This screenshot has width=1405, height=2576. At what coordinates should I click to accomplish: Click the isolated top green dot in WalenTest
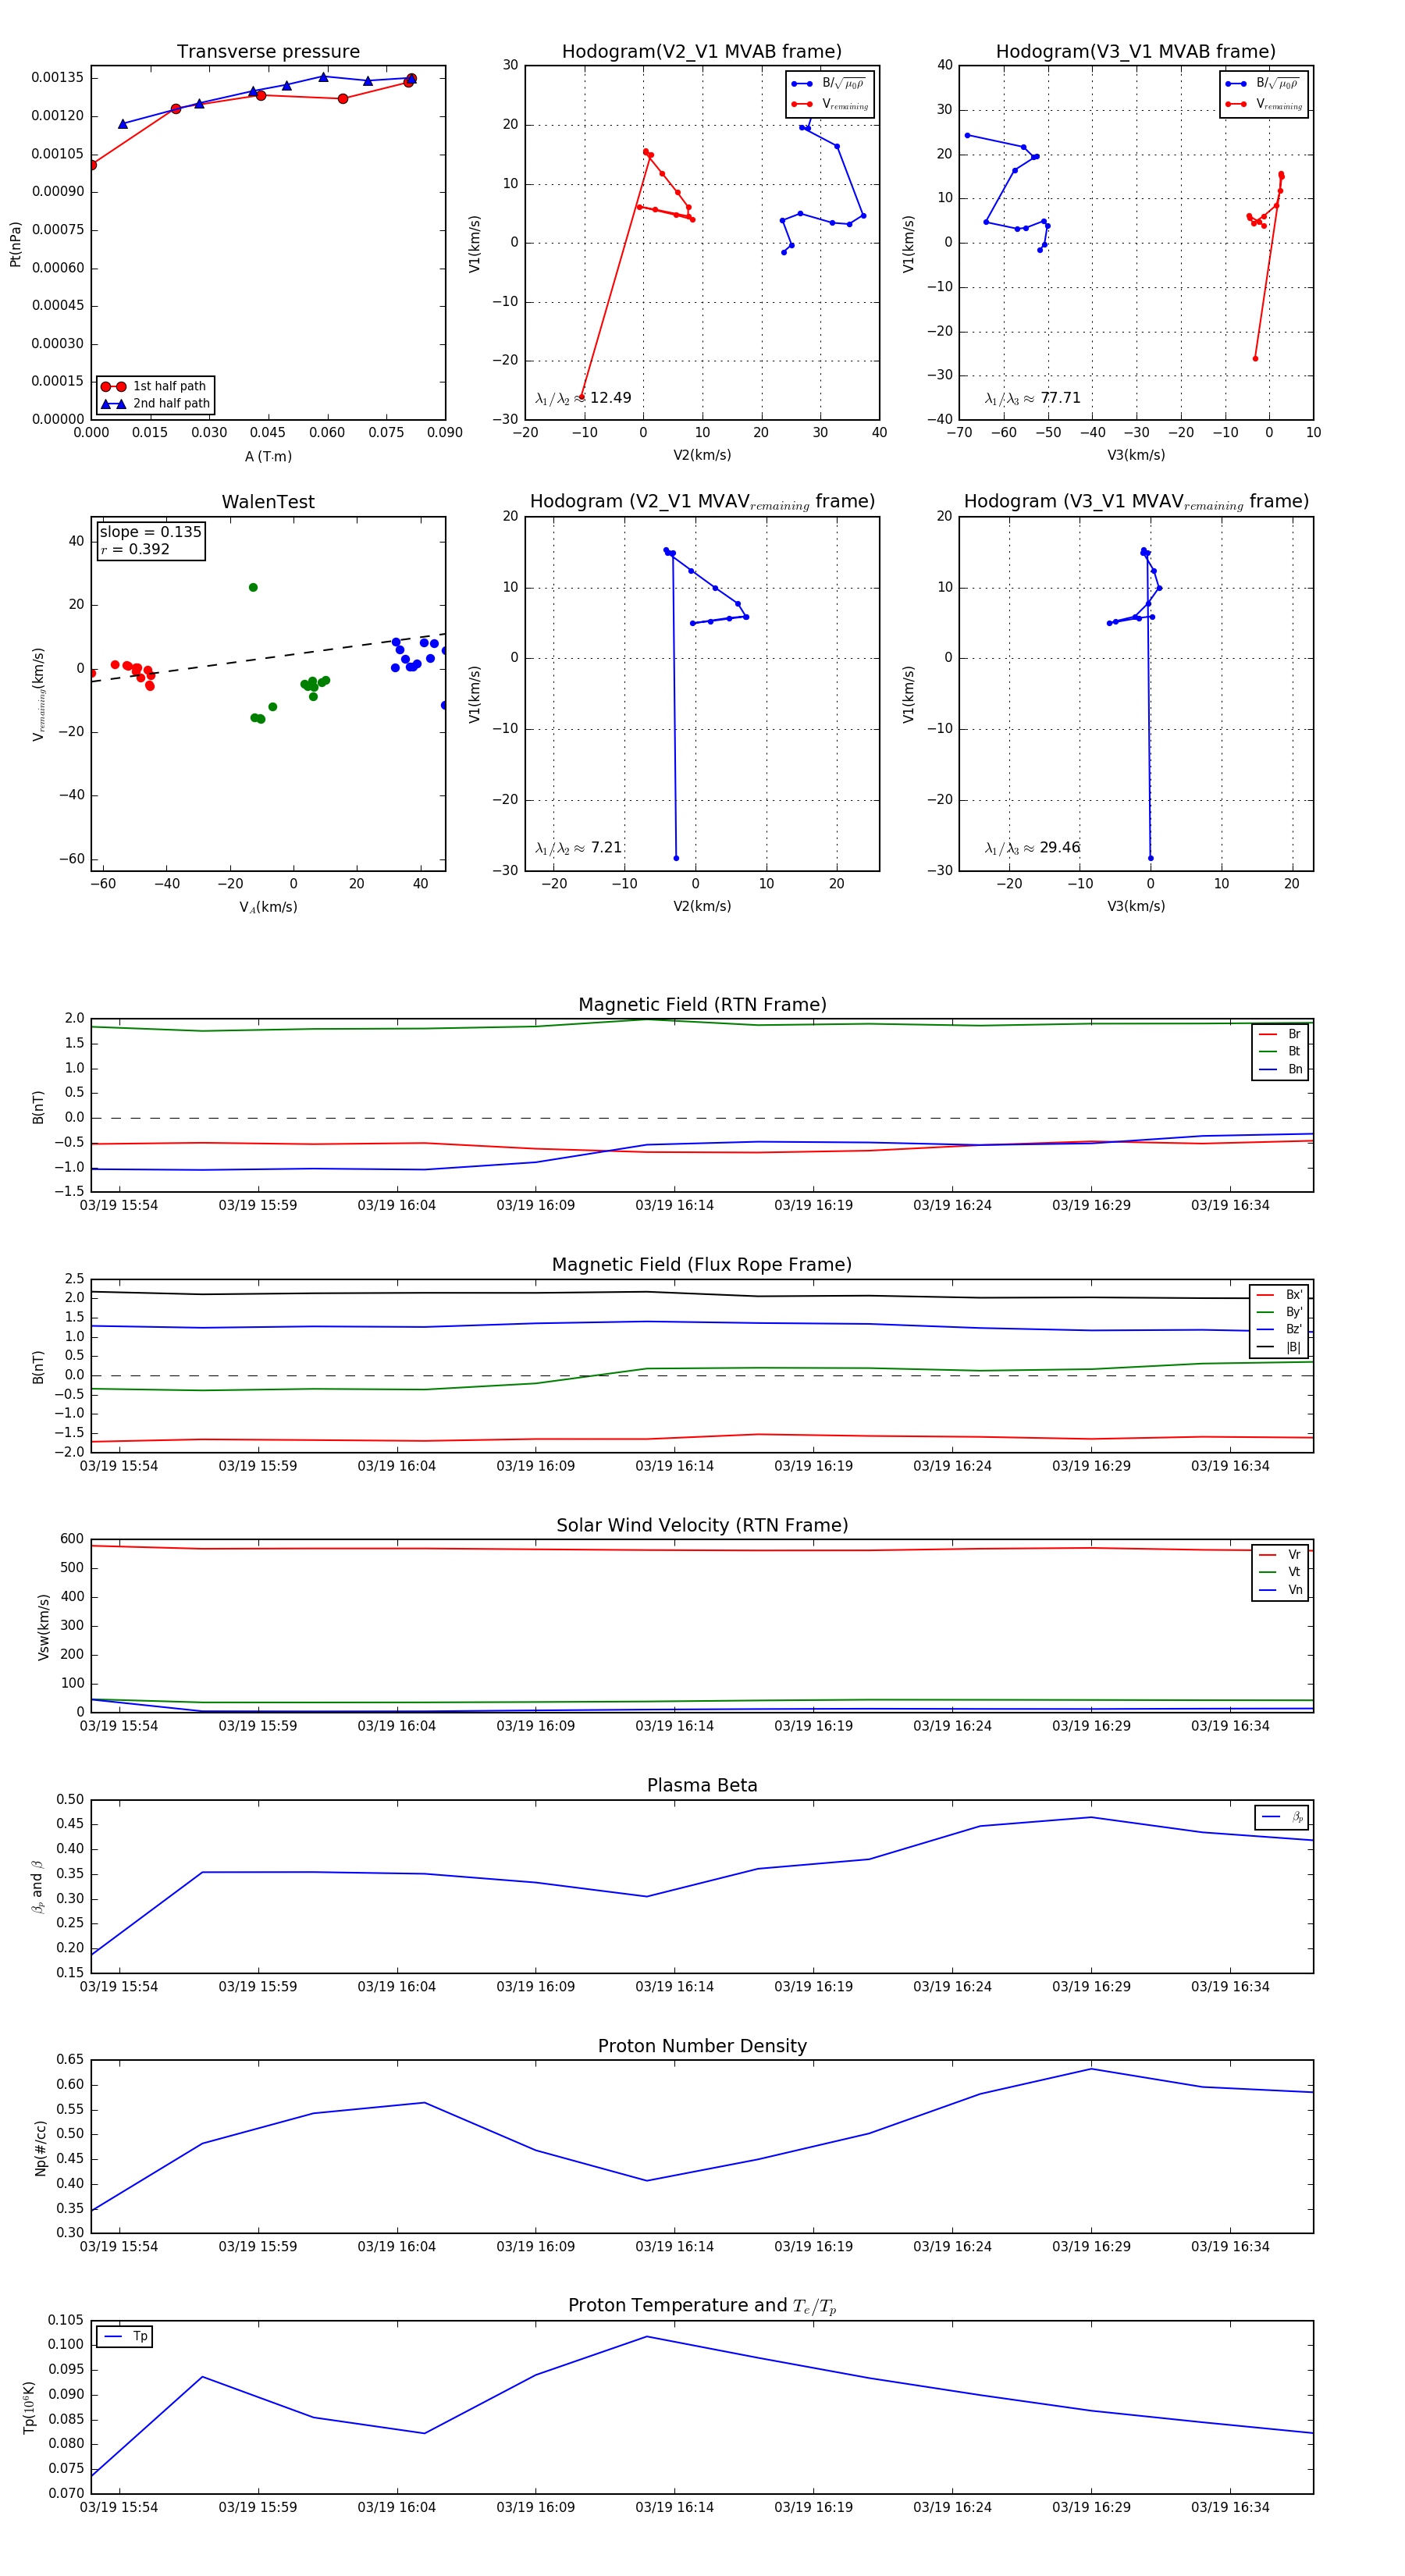click(253, 587)
